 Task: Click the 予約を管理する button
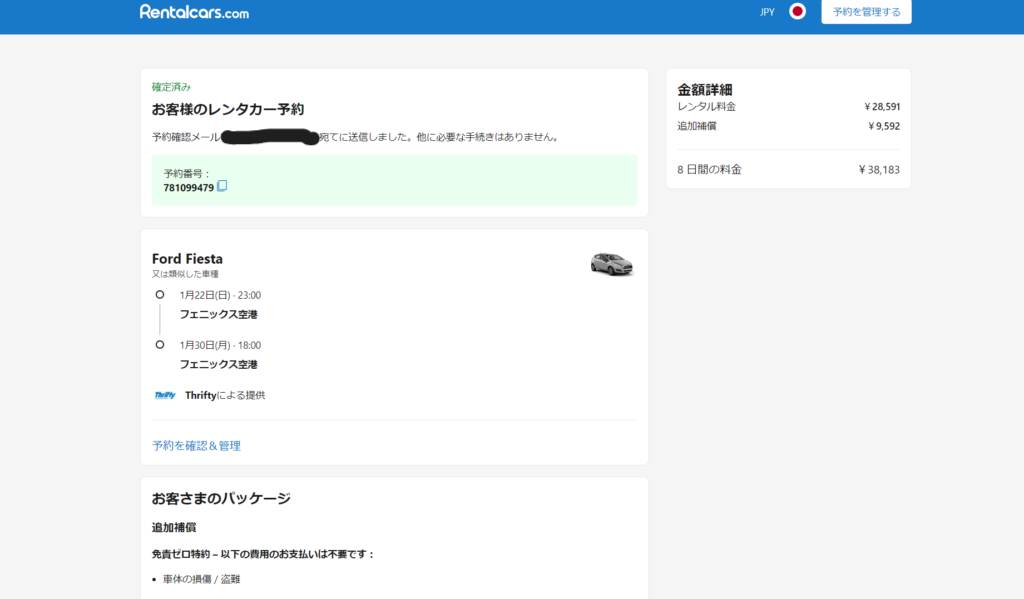866,12
